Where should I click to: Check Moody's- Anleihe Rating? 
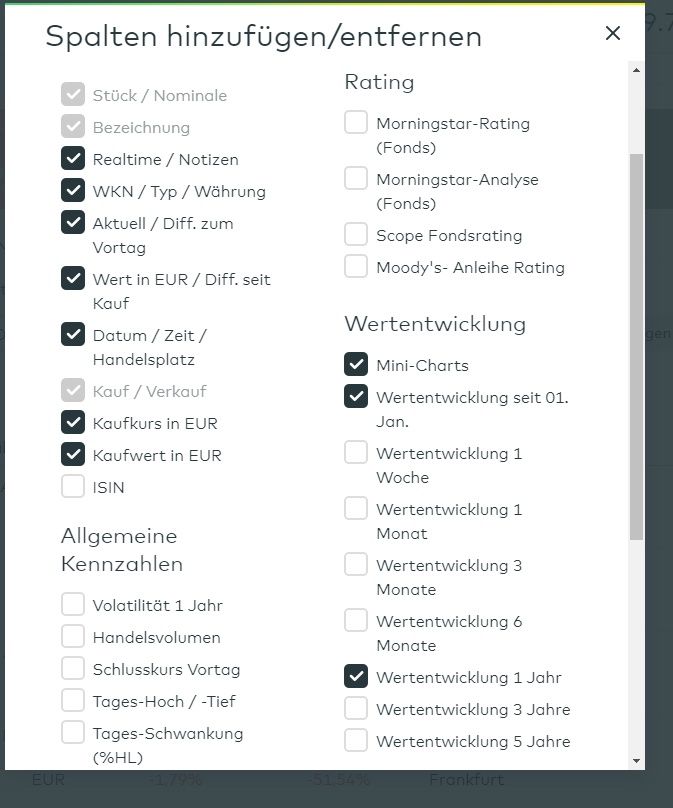coord(356,267)
